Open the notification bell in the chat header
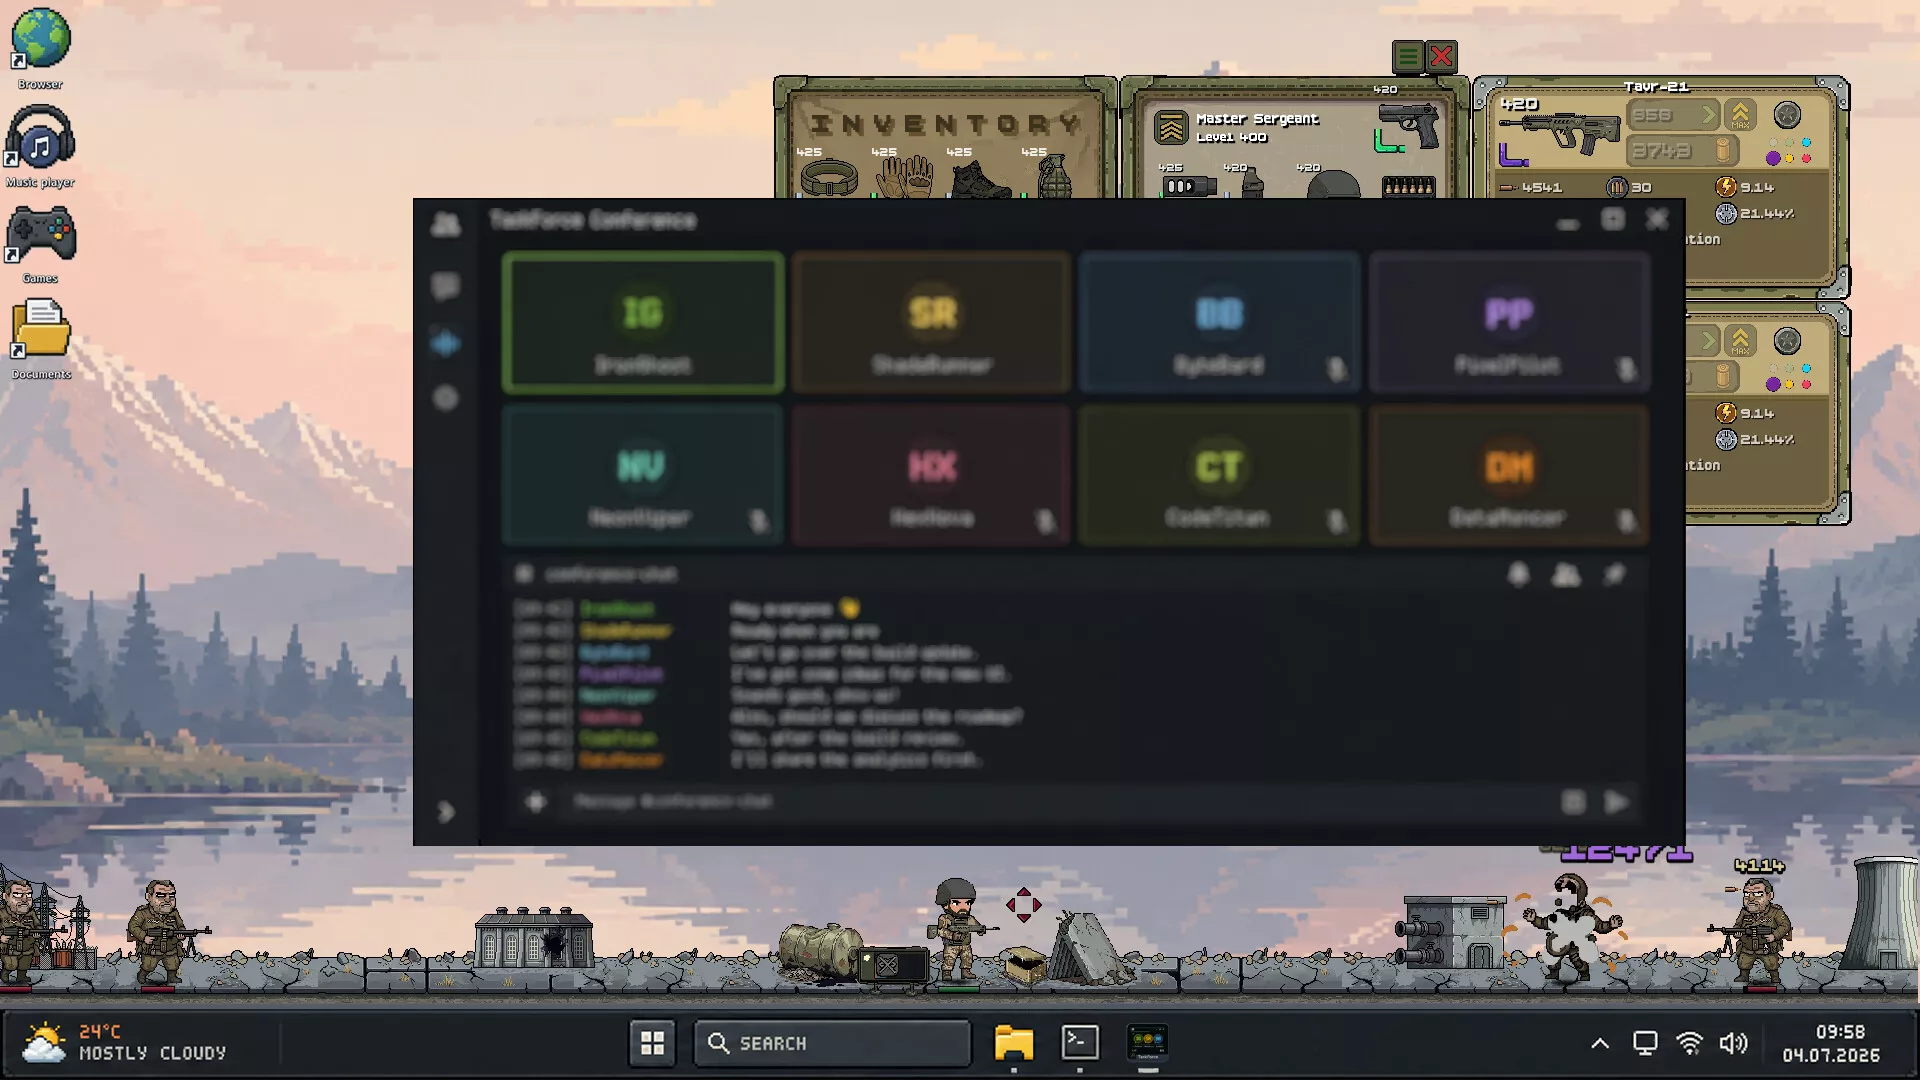Image resolution: width=1920 pixels, height=1080 pixels. point(1518,575)
